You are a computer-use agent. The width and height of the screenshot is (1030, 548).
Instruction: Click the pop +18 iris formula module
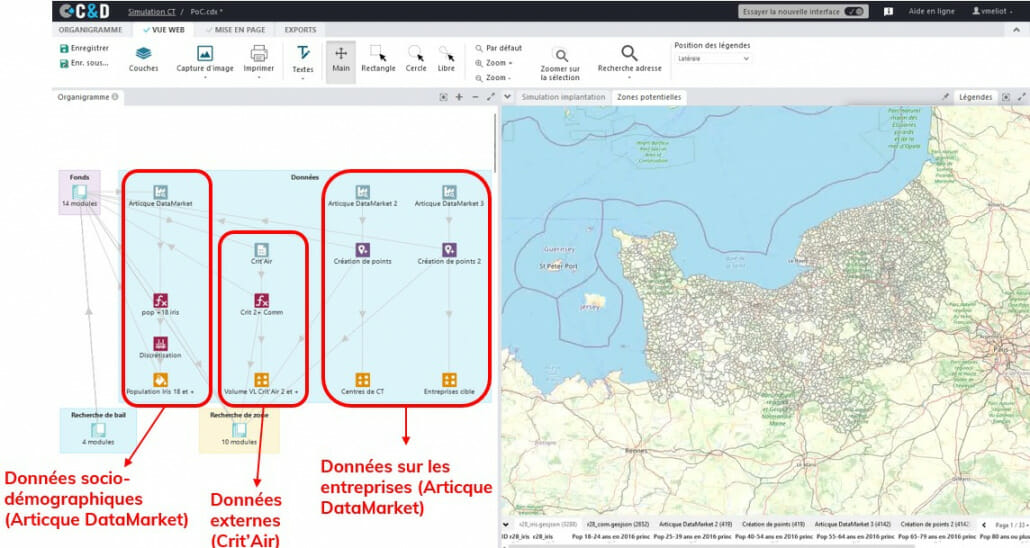[x=160, y=304]
